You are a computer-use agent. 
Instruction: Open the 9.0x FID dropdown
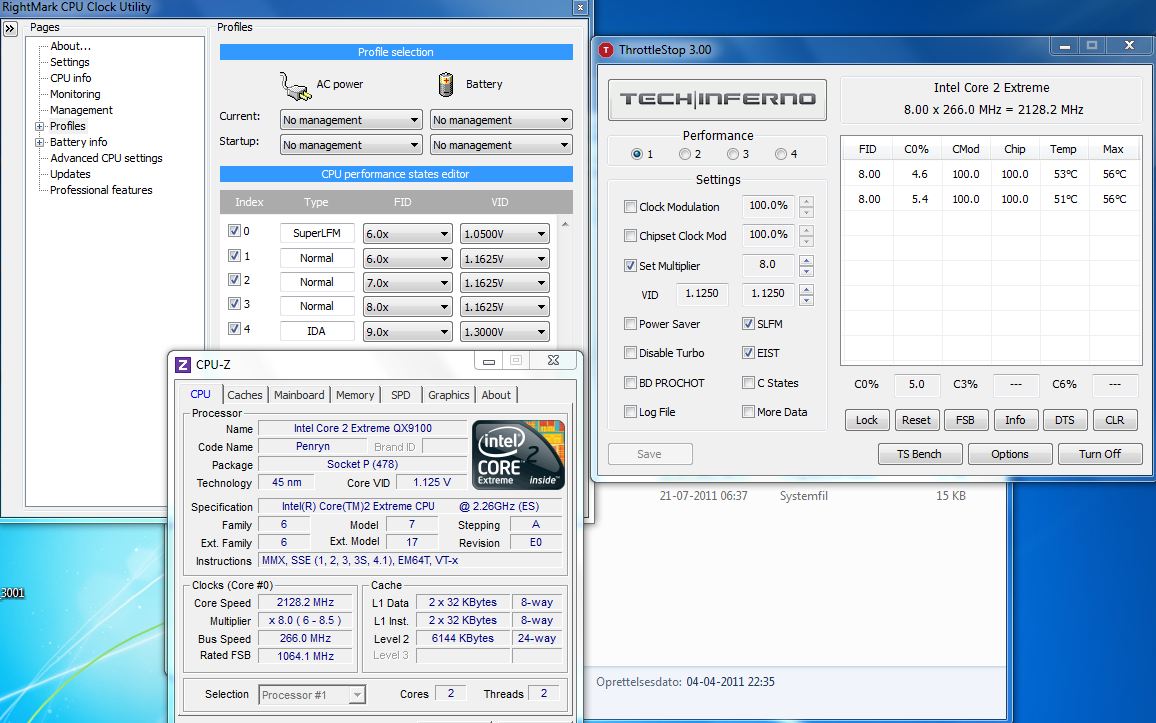coord(408,332)
